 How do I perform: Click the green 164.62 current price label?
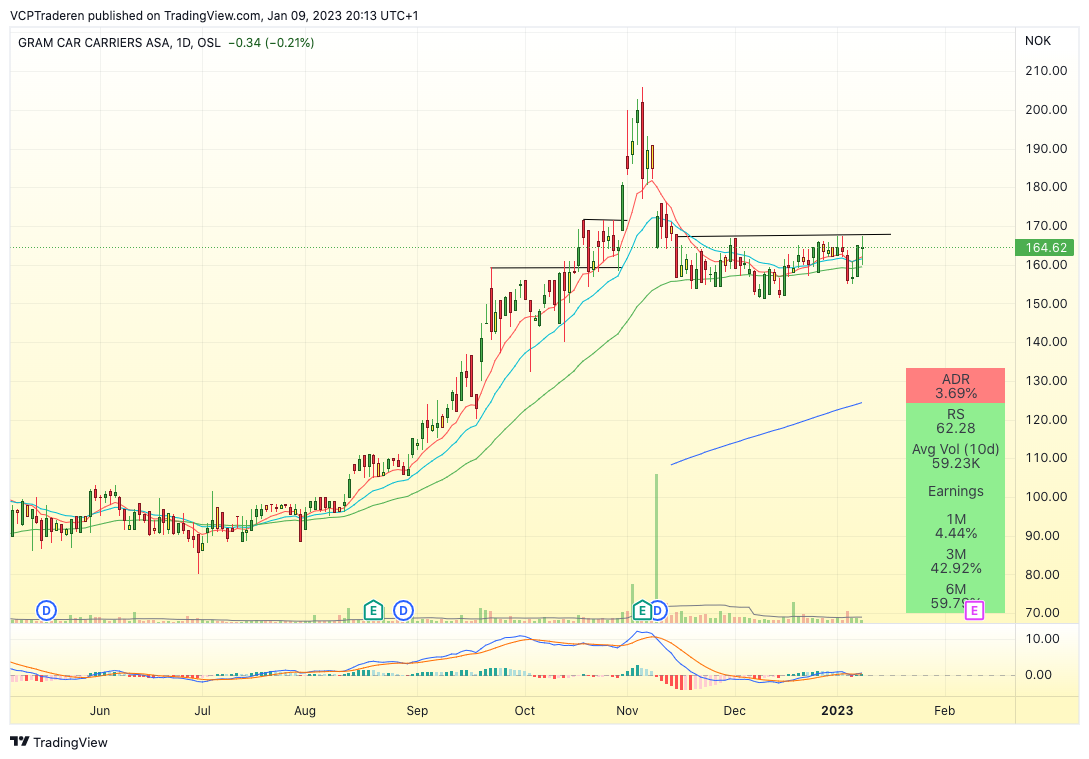[1045, 248]
